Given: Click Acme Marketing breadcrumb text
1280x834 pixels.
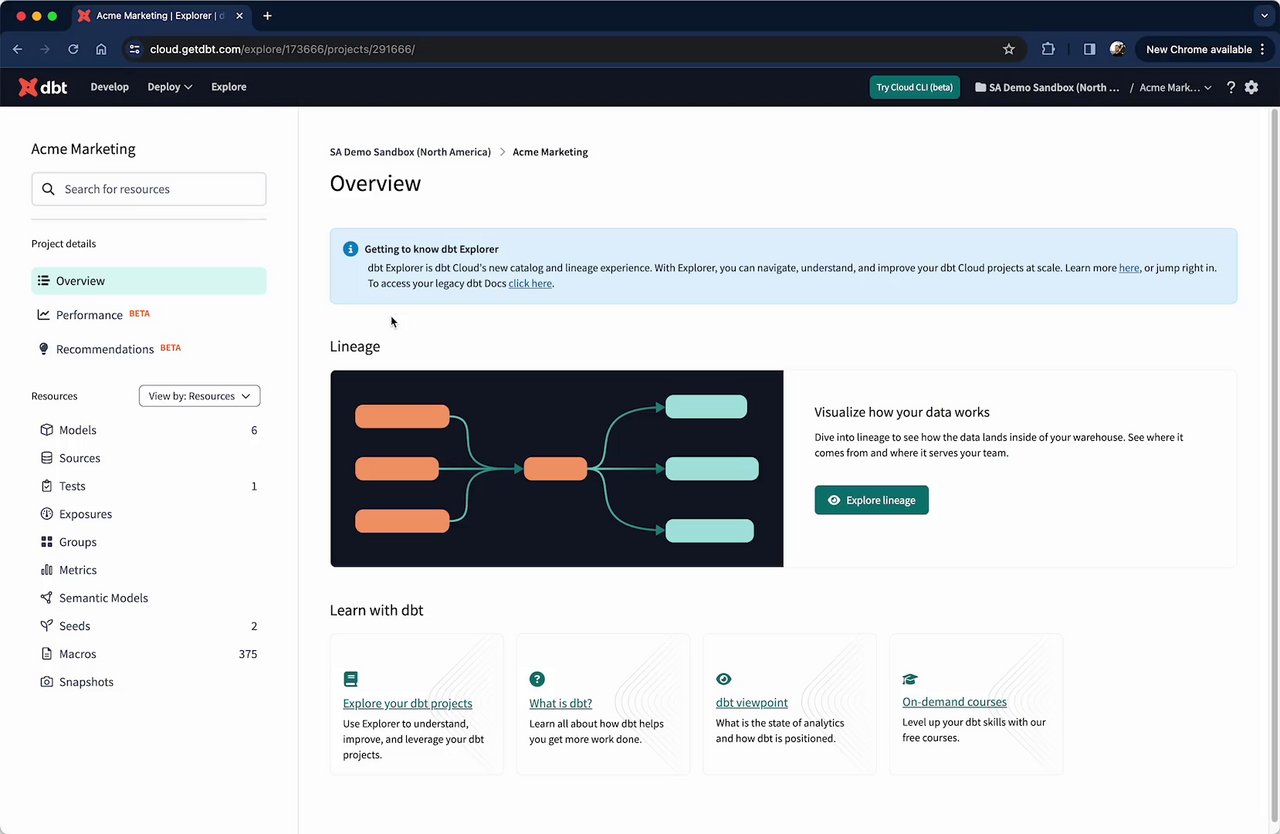Looking at the screenshot, I should click(550, 152).
